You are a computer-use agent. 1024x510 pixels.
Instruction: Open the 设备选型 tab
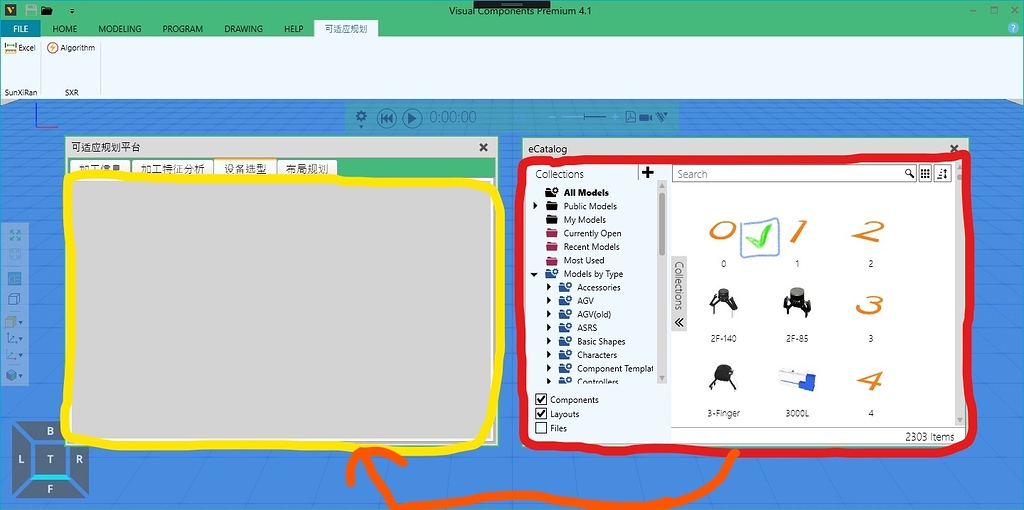pyautogui.click(x=246, y=168)
